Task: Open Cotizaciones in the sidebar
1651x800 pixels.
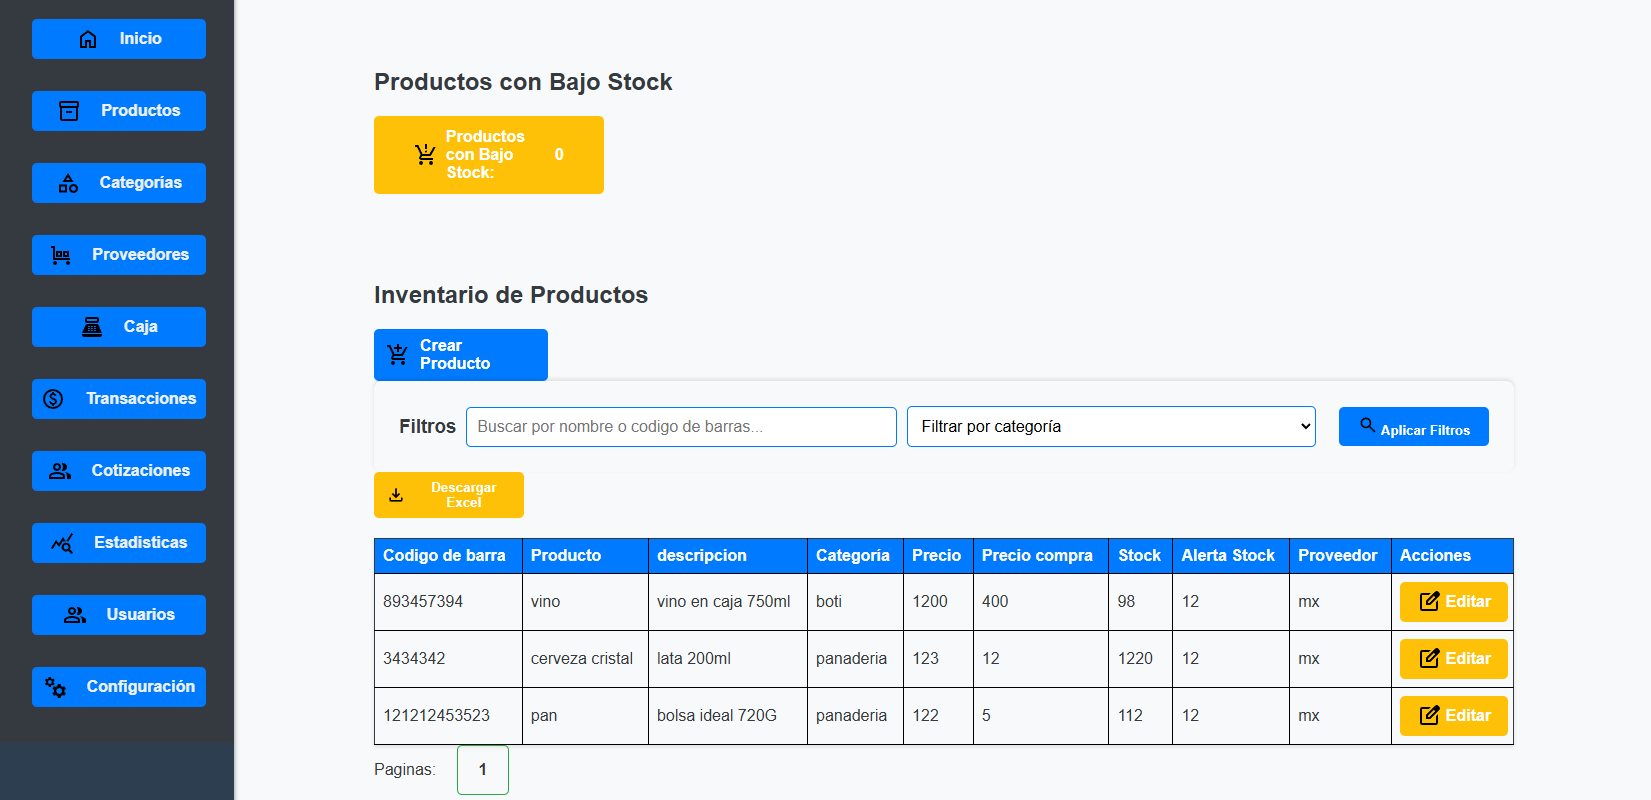Action: [x=119, y=471]
